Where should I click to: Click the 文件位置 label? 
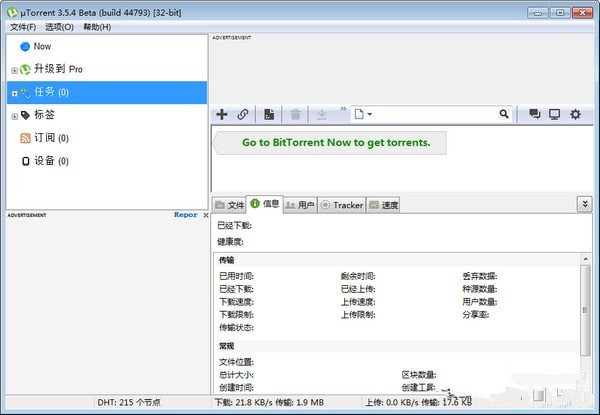(x=236, y=362)
